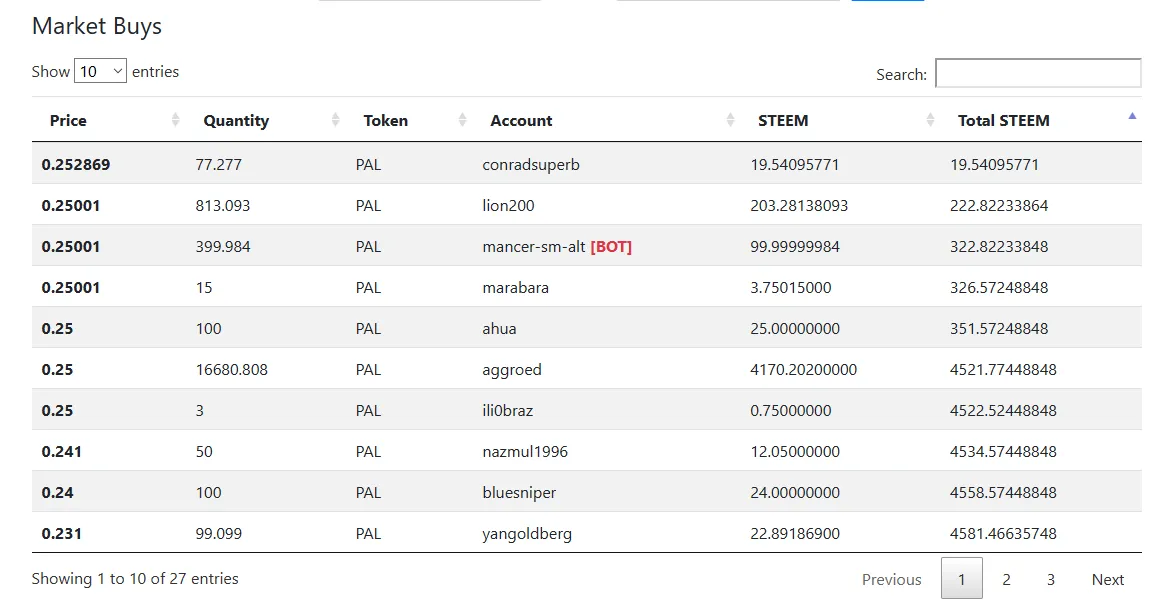Click price 0.25001 in lion200 row
This screenshot has height=615, width=1169.
tap(71, 206)
